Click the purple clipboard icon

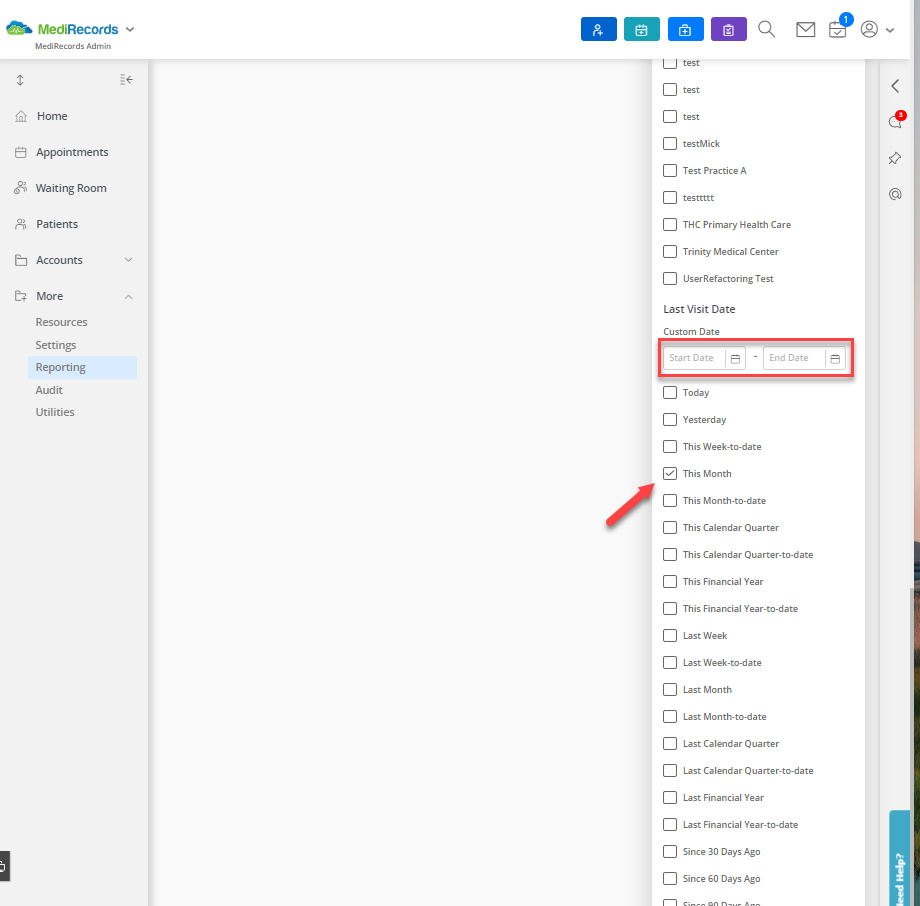[x=729, y=29]
